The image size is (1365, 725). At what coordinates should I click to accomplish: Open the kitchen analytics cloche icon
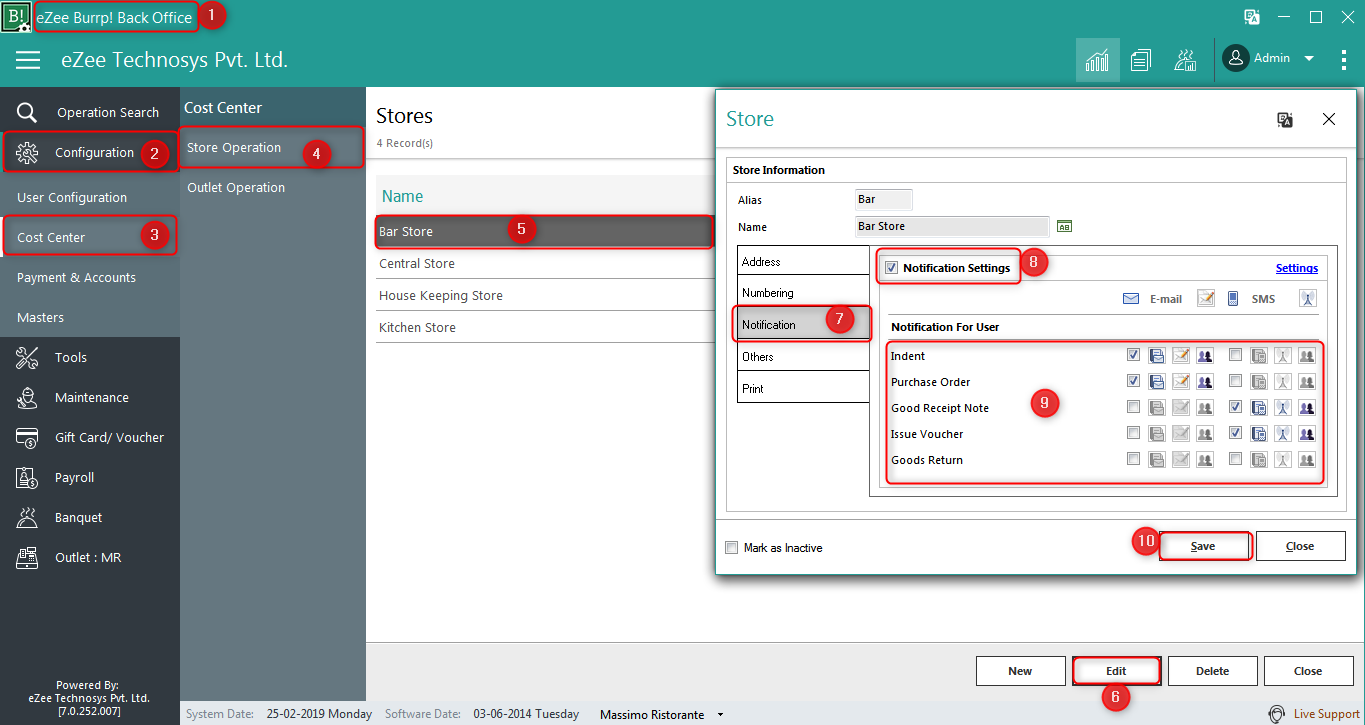[x=1185, y=60]
